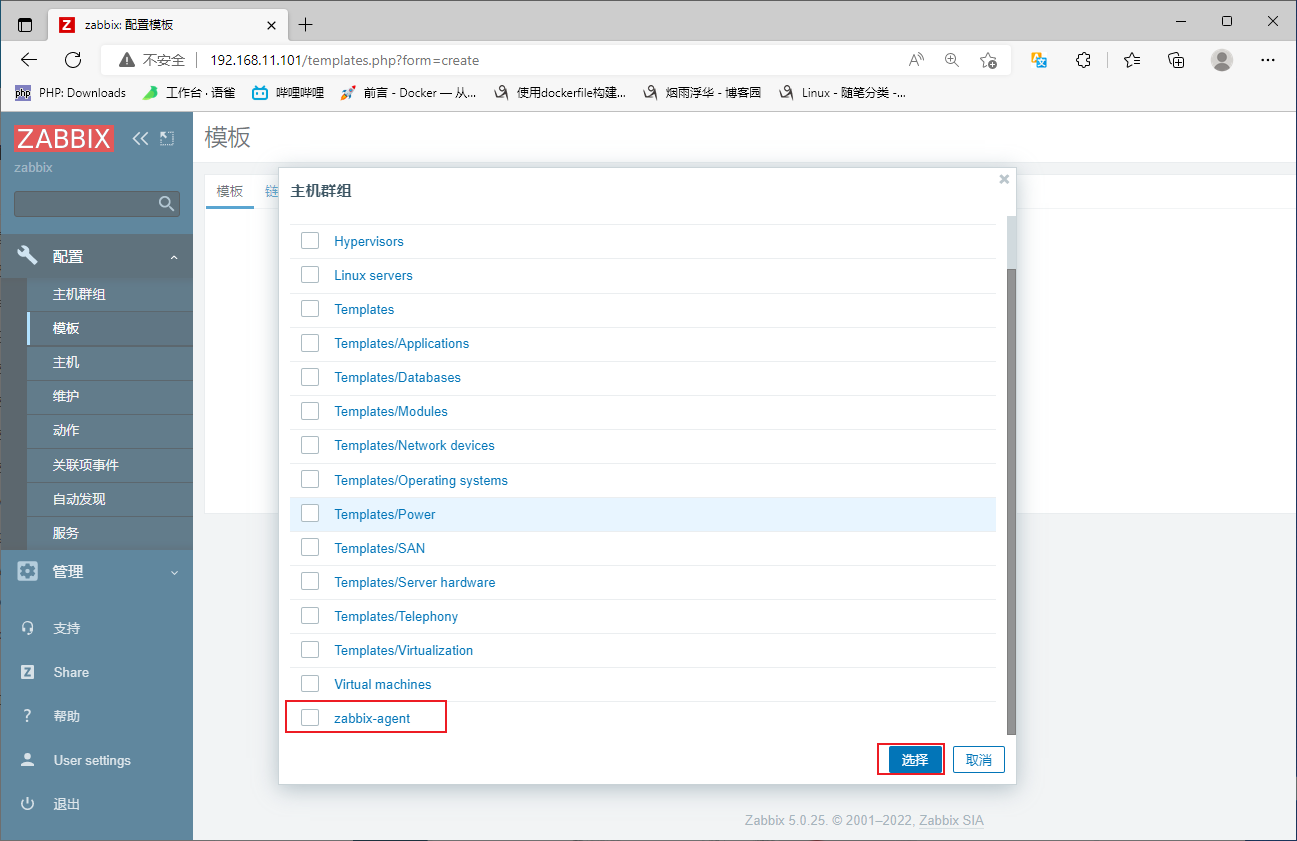Screen dimensions: 1297x841
Task: Open 主机群组 in the sidebar menu
Action: click(79, 294)
